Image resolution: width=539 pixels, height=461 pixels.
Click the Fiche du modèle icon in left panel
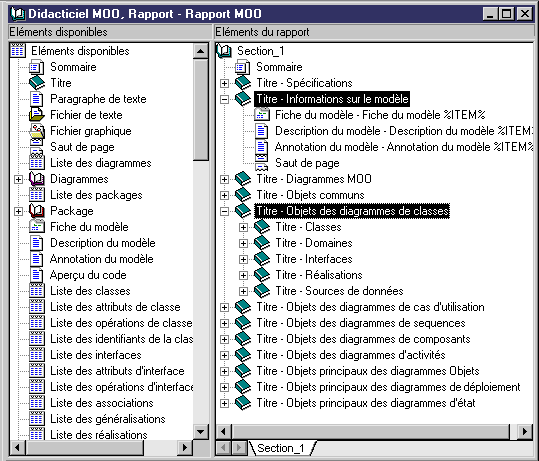tap(37, 227)
